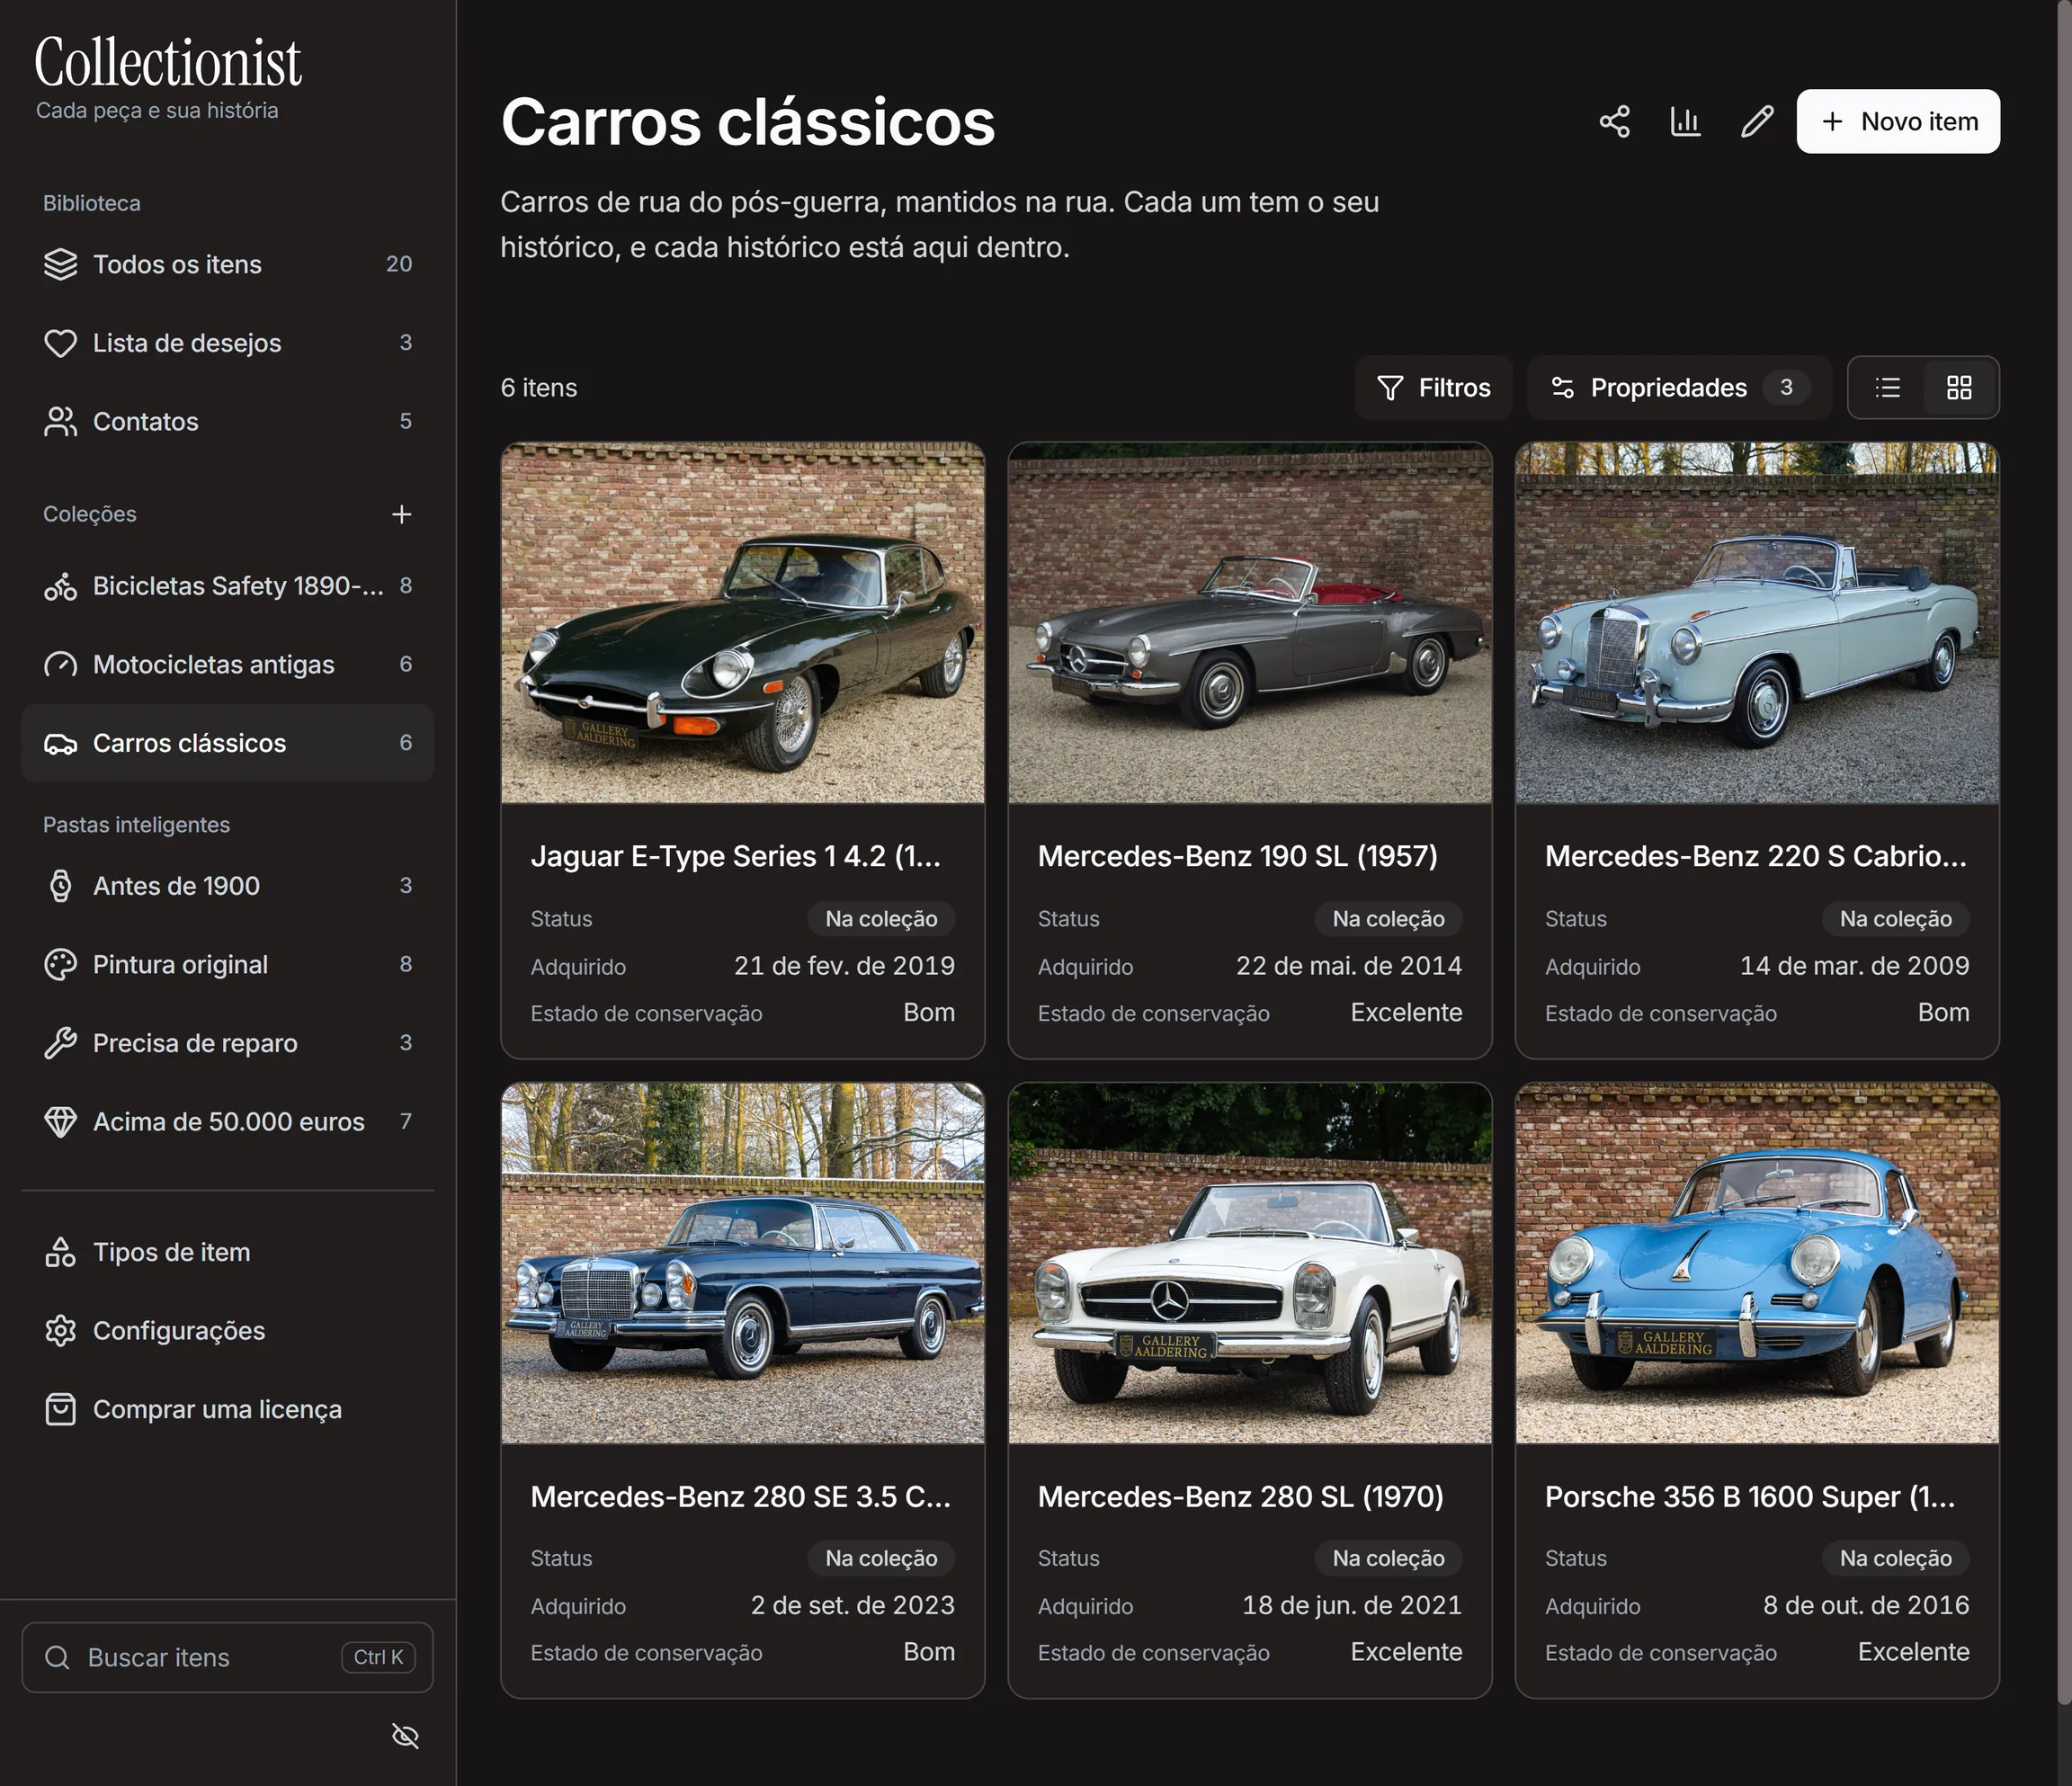
Task: Click the Collectionist logo
Action: [168, 62]
